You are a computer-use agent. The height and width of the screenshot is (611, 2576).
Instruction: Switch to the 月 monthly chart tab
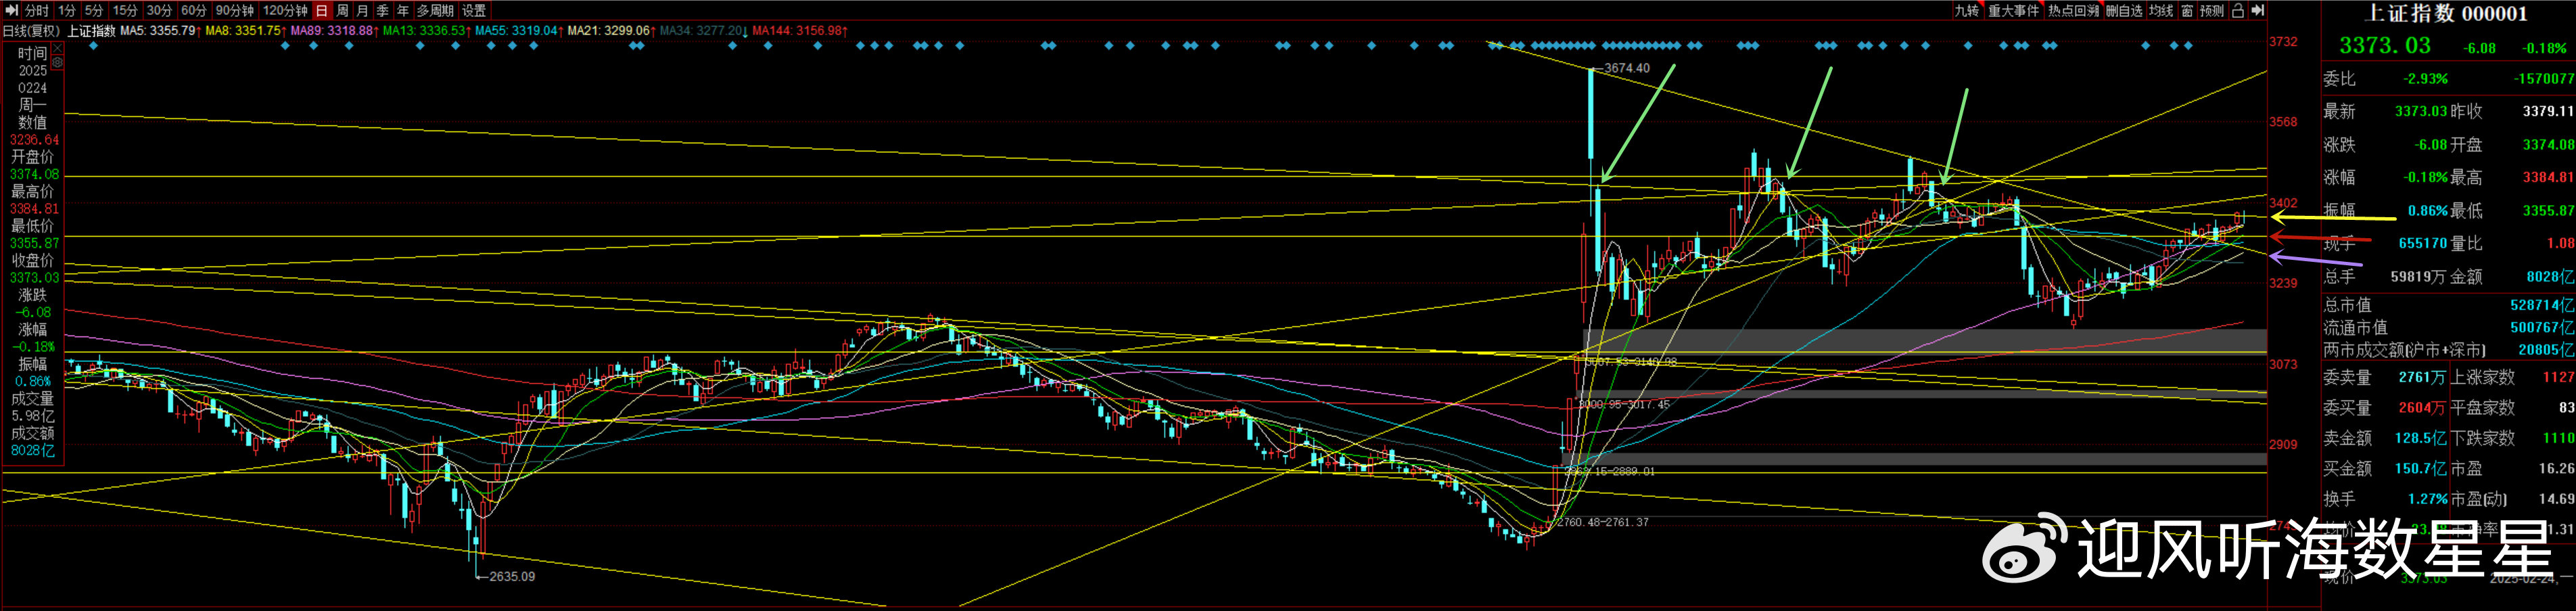tap(362, 10)
